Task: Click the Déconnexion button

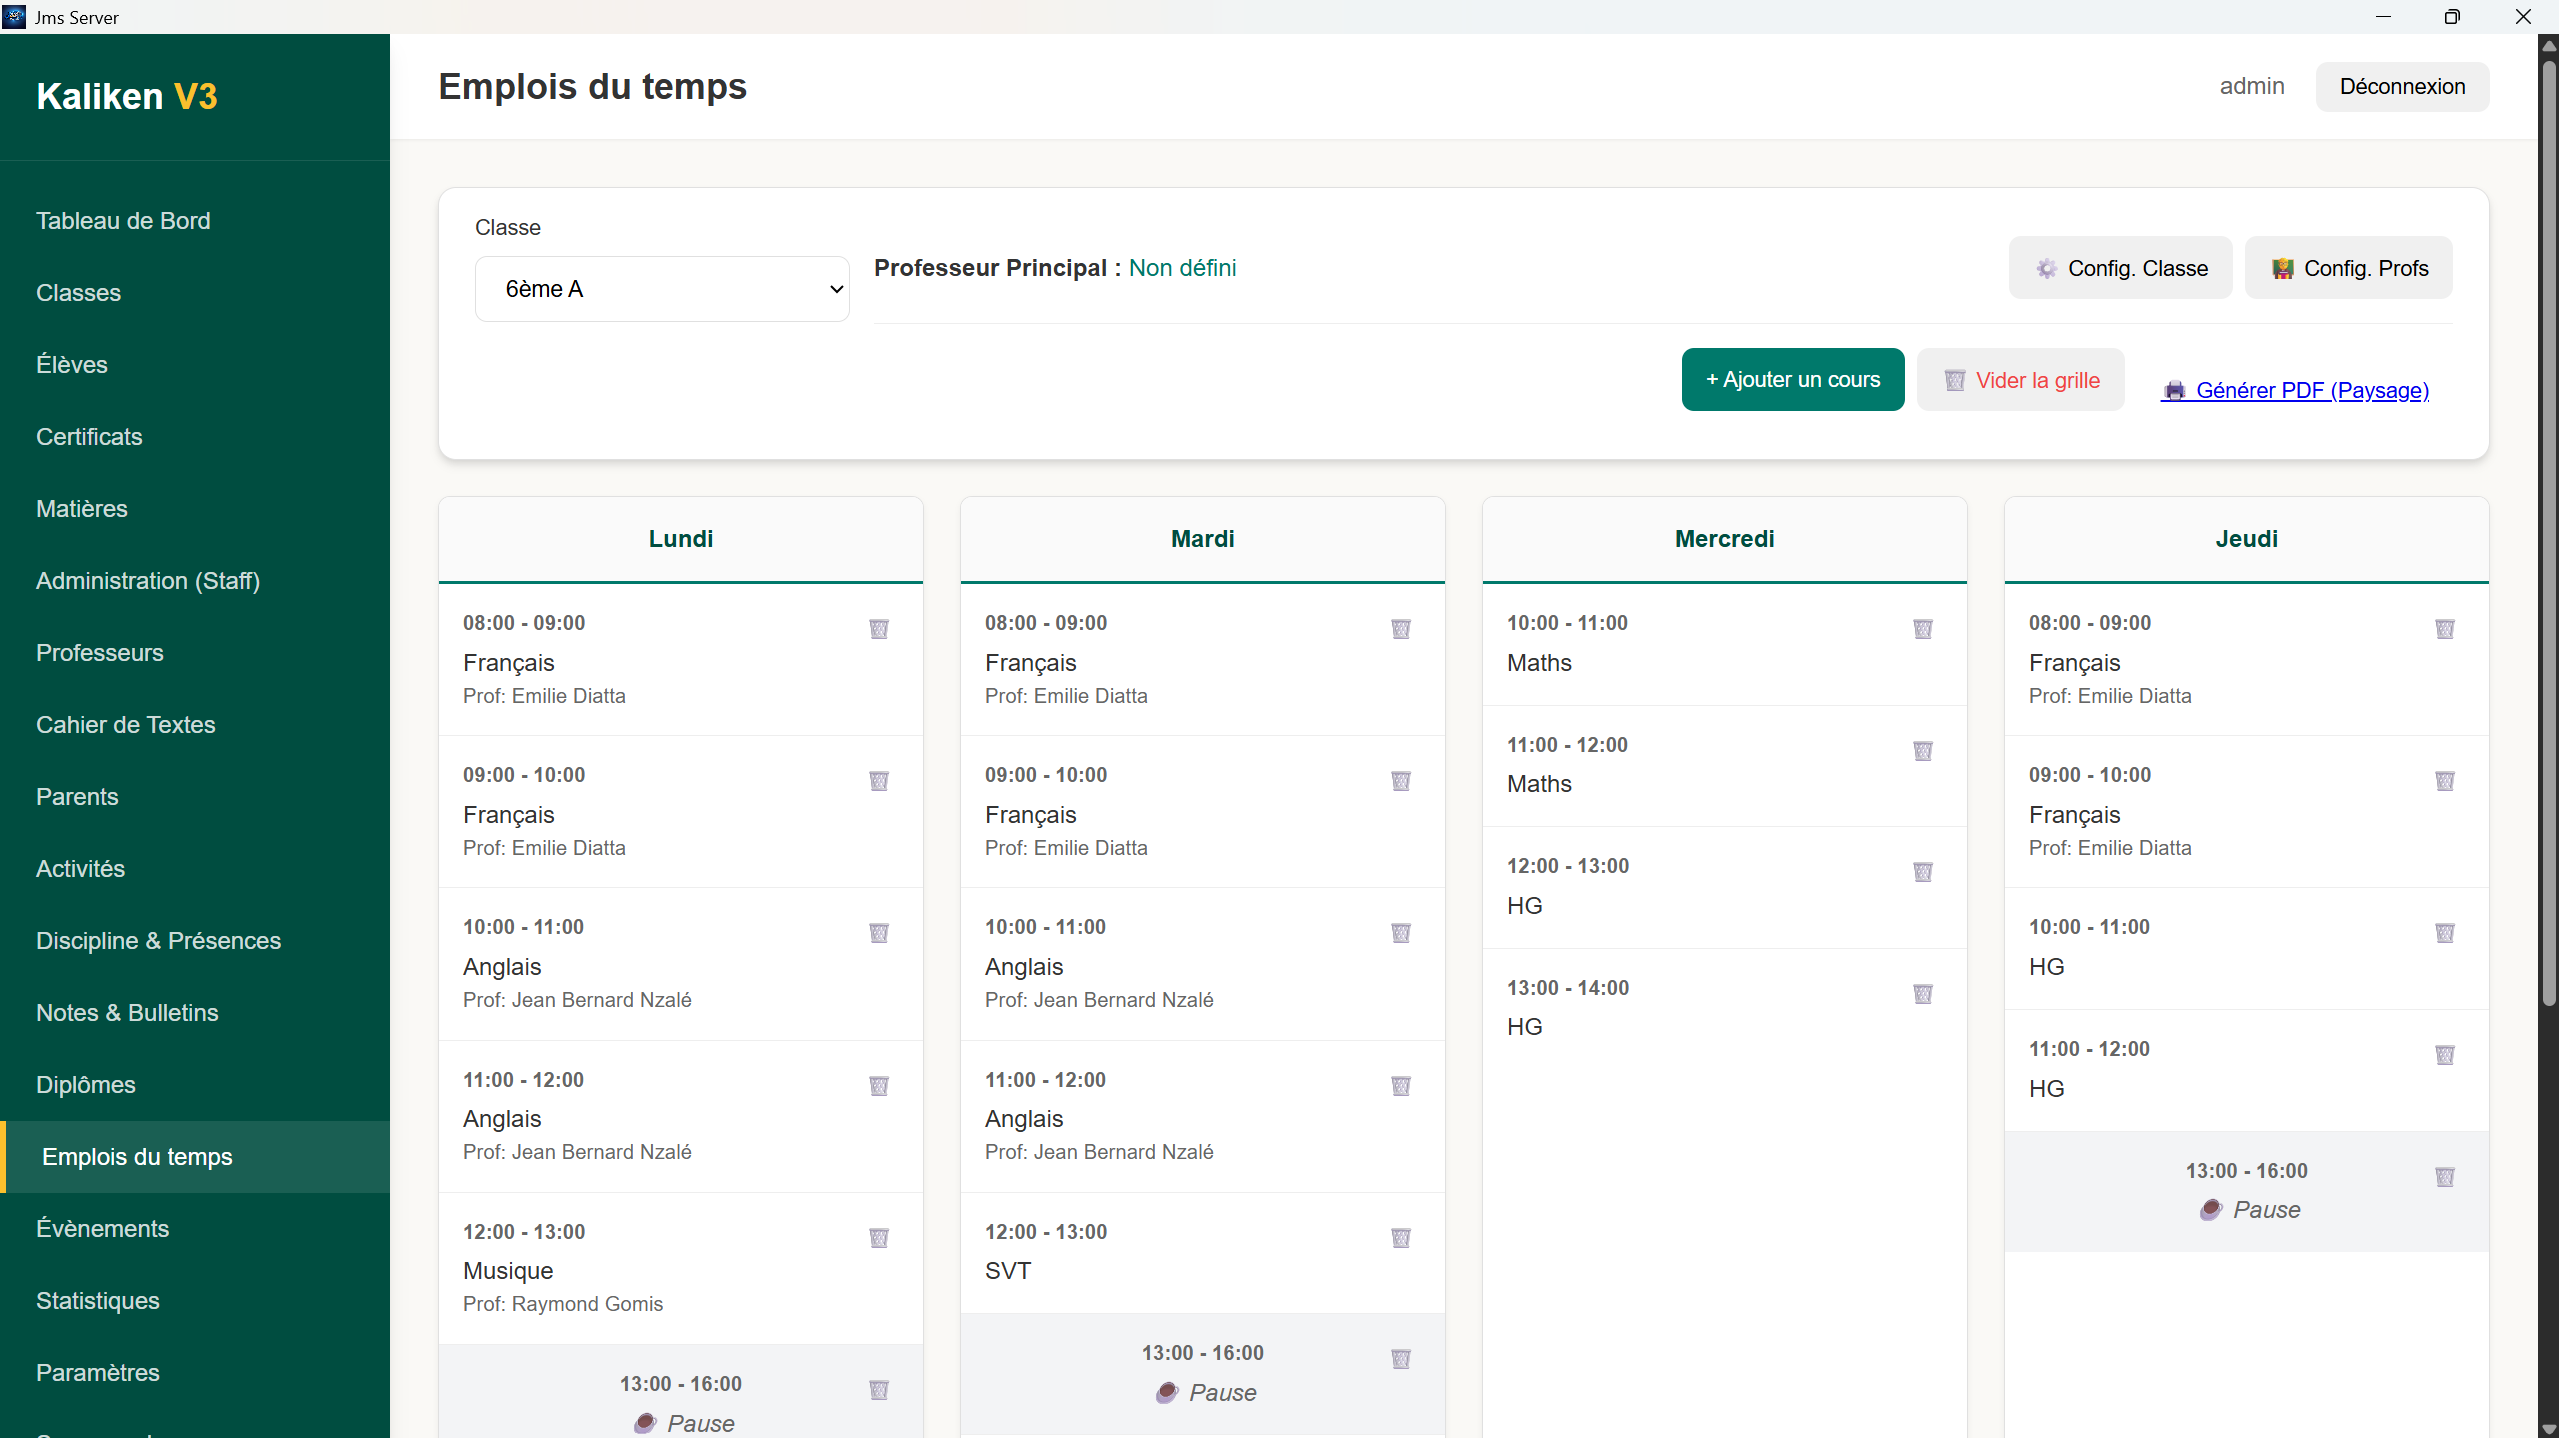Action: pos(2401,87)
